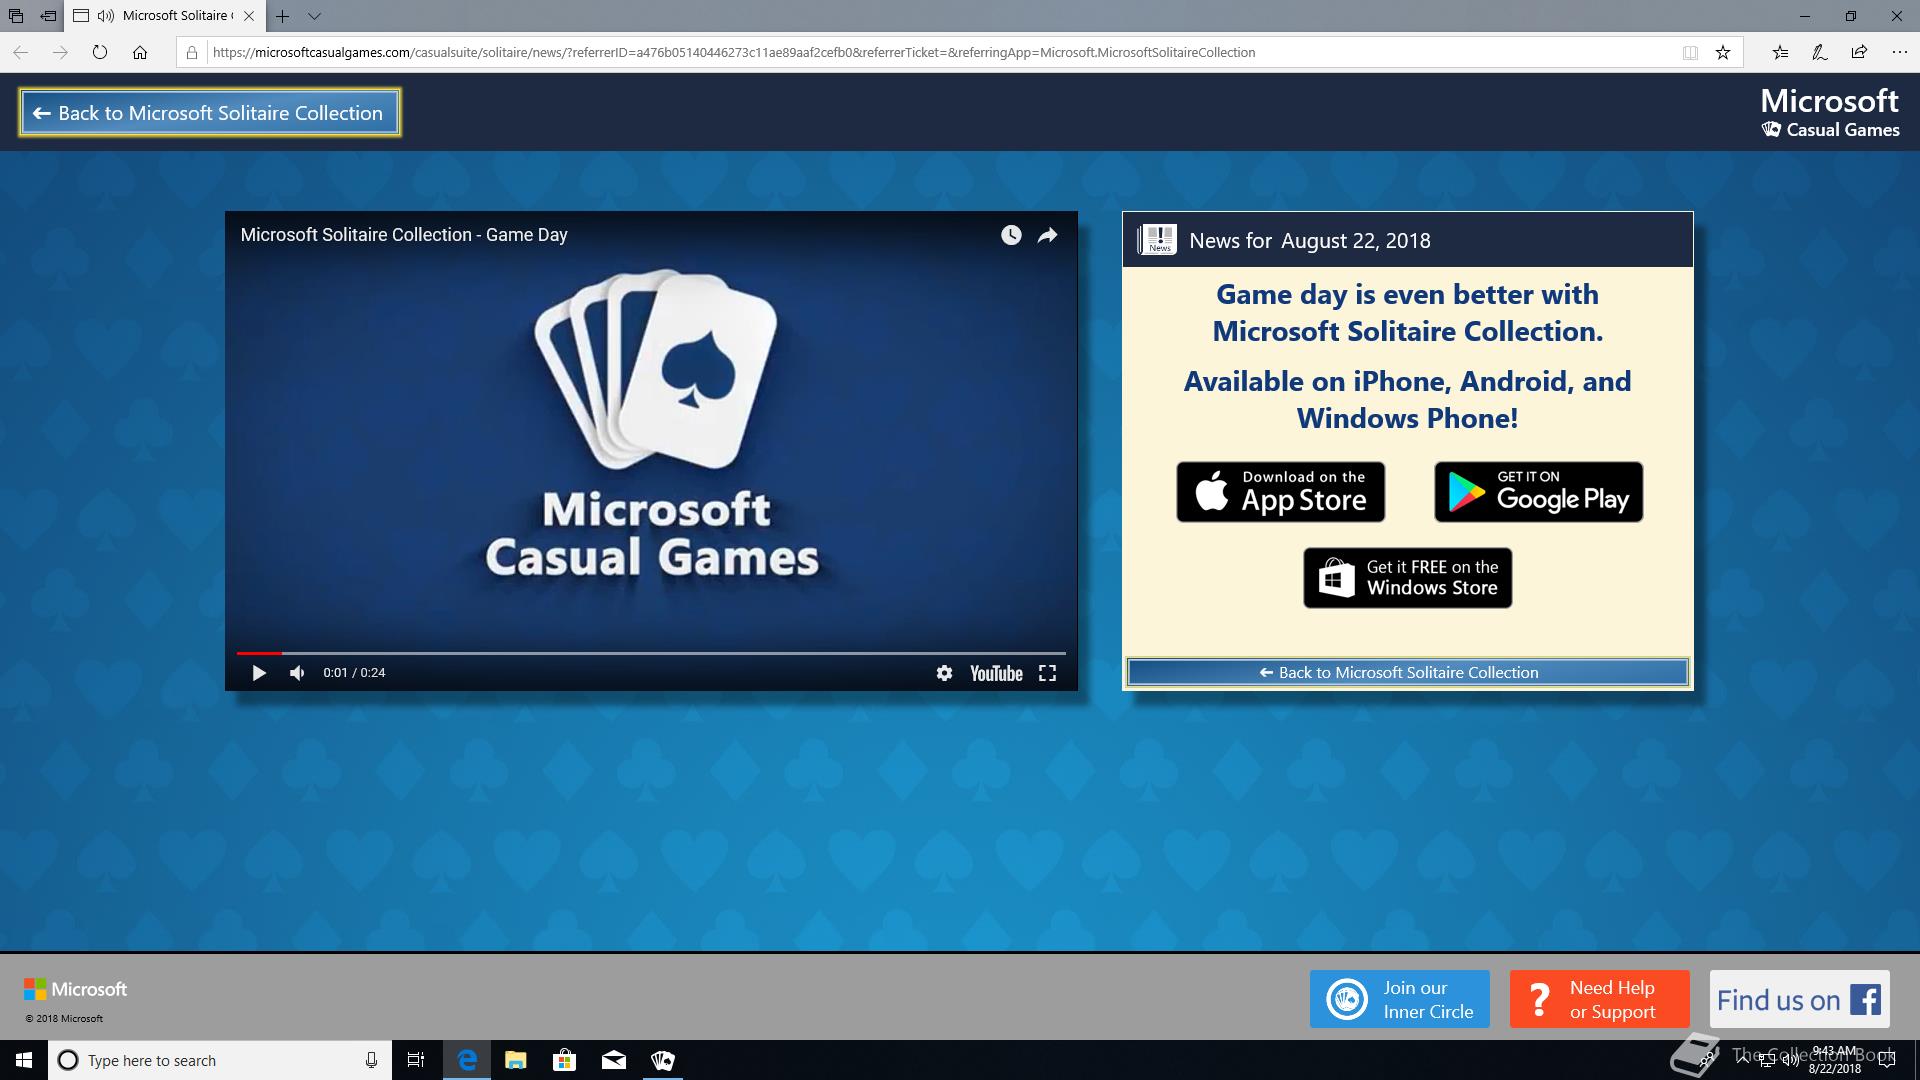The width and height of the screenshot is (1920, 1080).
Task: Add this page to favorites star
Action: (x=1723, y=53)
